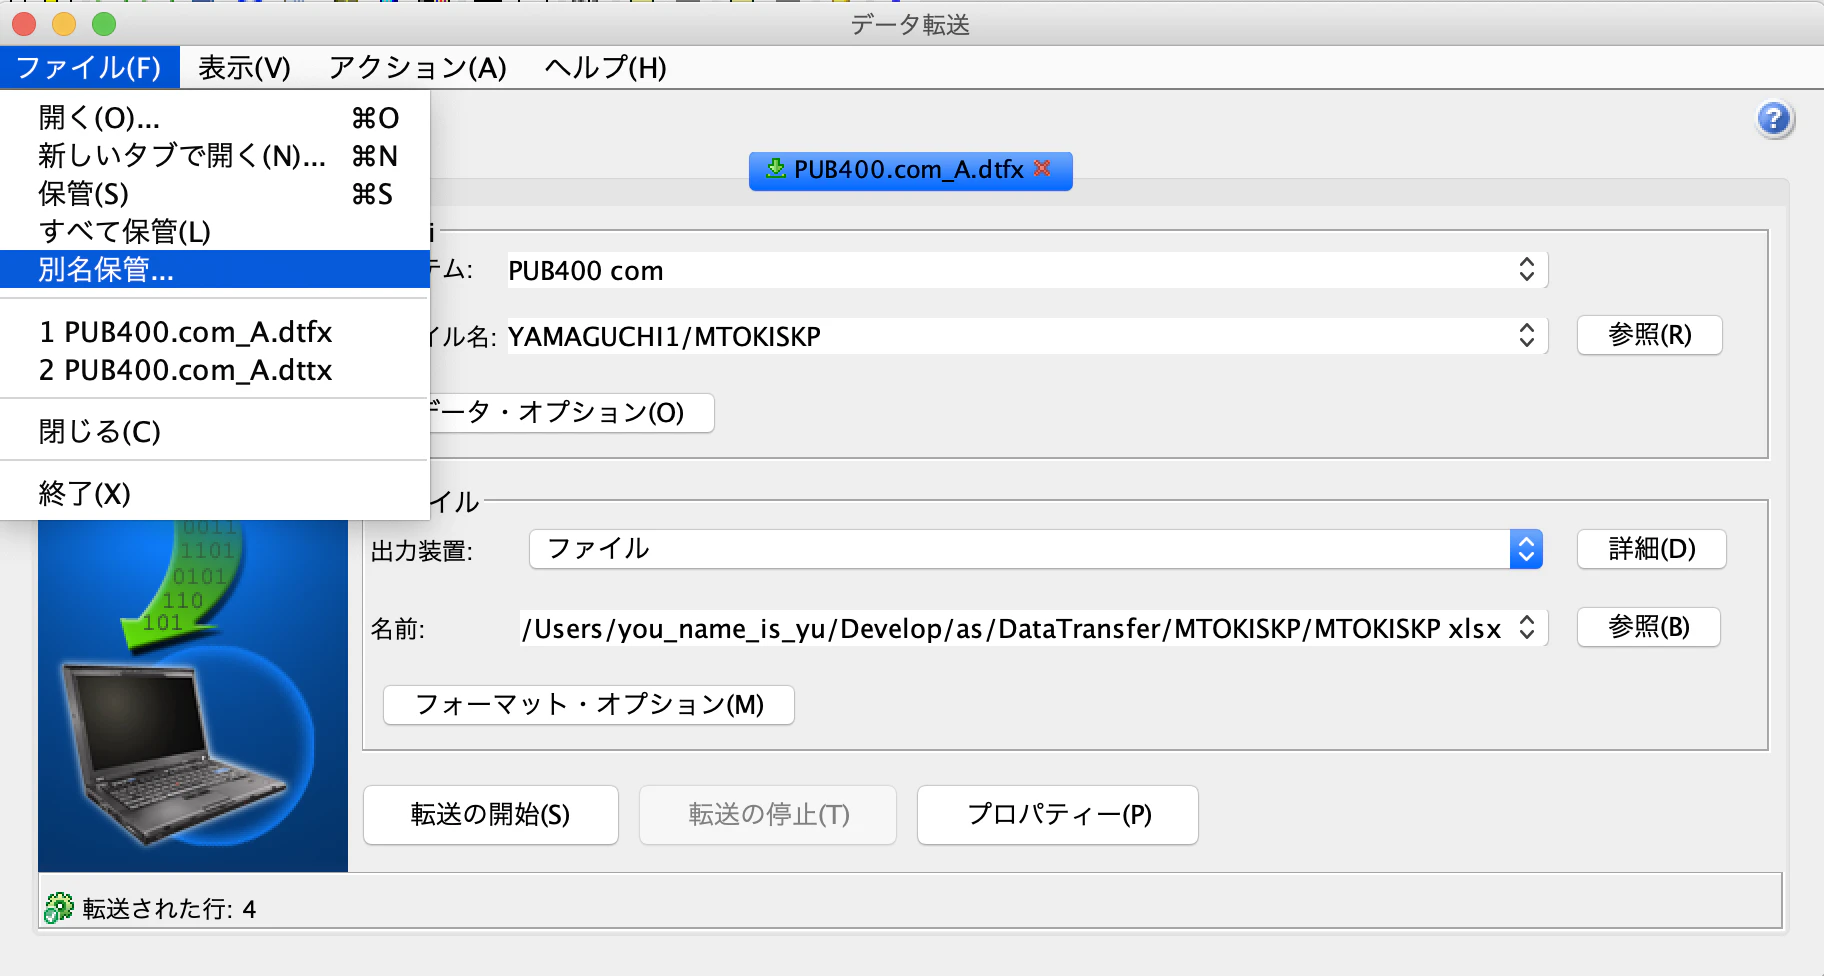This screenshot has height=976, width=1824.
Task: Open recent file 1 PUB400.com_A.dtfx
Action: click(x=215, y=332)
